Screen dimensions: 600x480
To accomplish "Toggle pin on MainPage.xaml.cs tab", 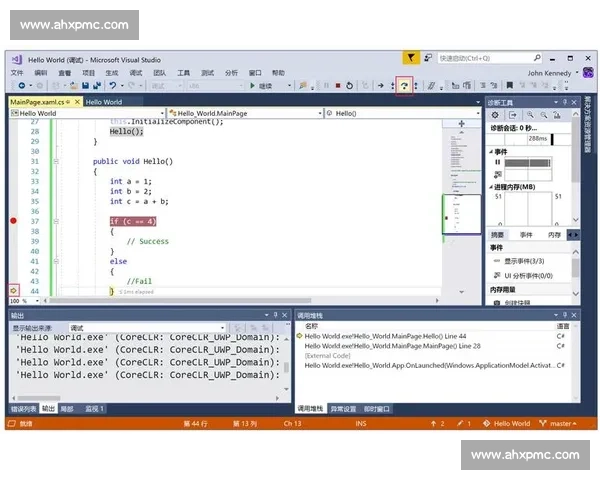I will tap(68, 102).
